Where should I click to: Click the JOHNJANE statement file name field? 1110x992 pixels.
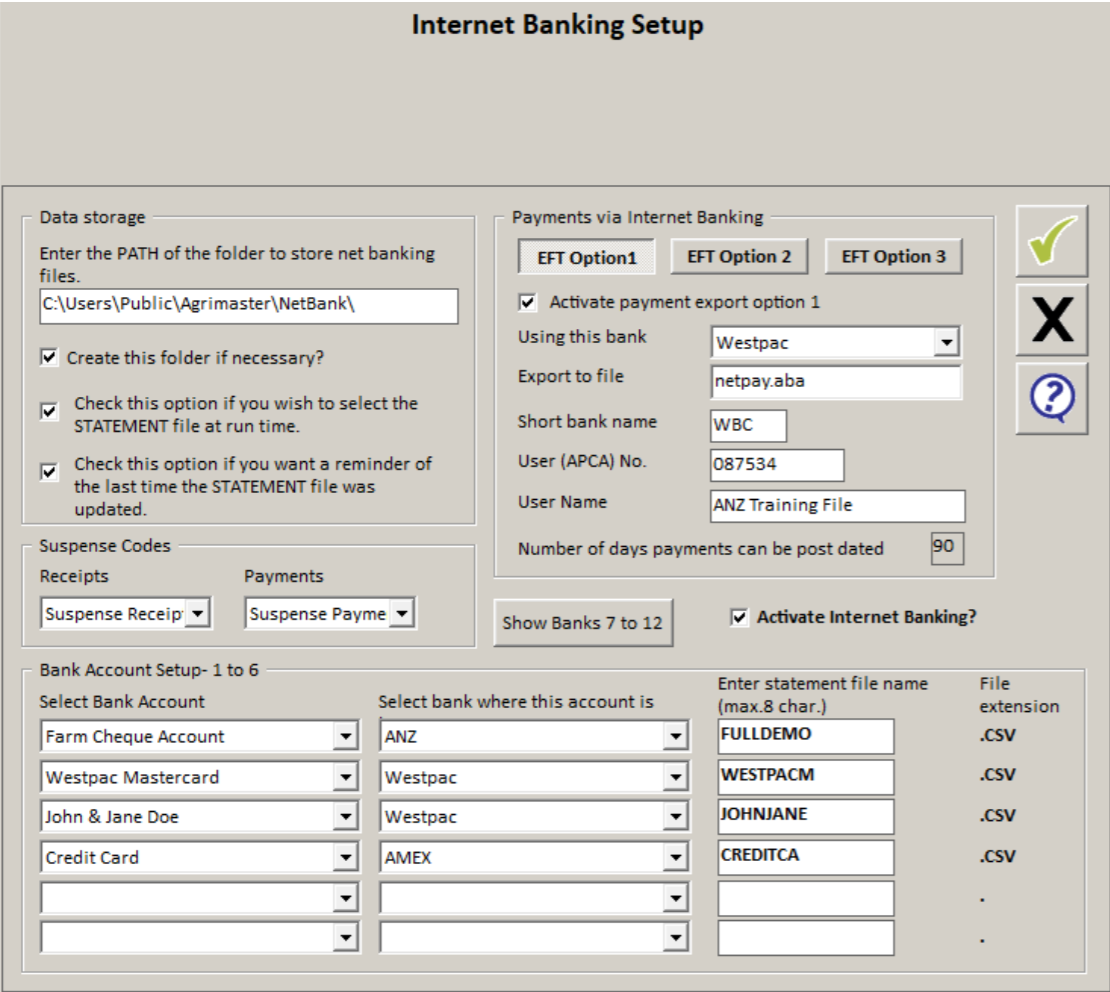click(x=806, y=816)
